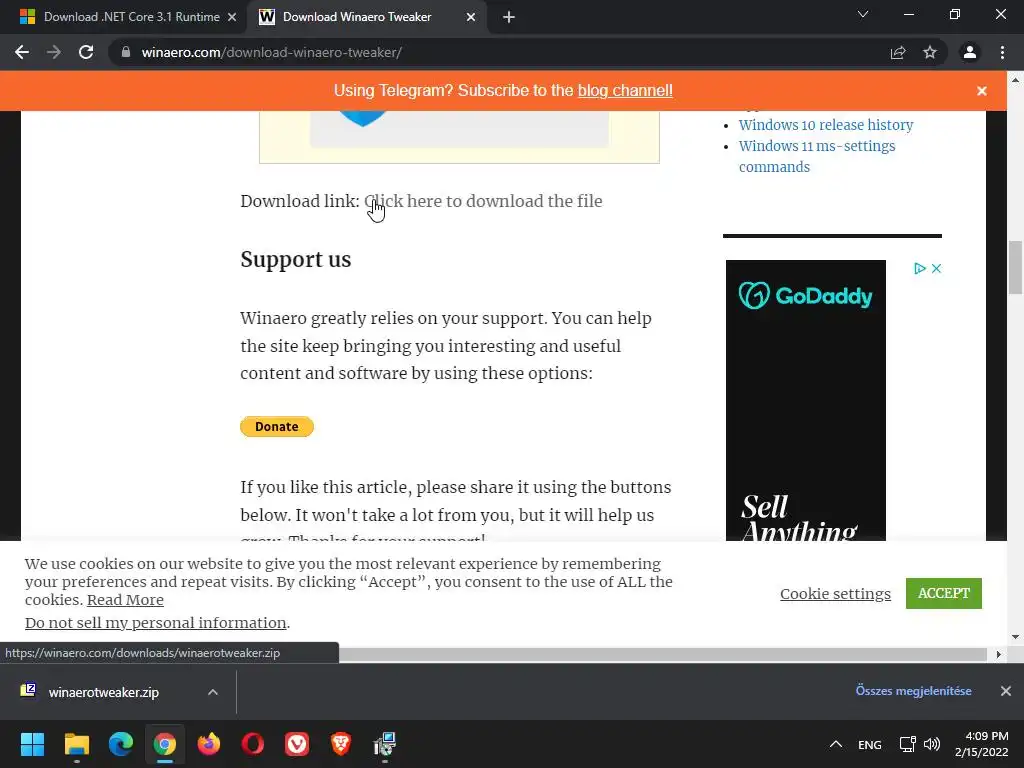Click Do not sell my personal information

coord(155,622)
